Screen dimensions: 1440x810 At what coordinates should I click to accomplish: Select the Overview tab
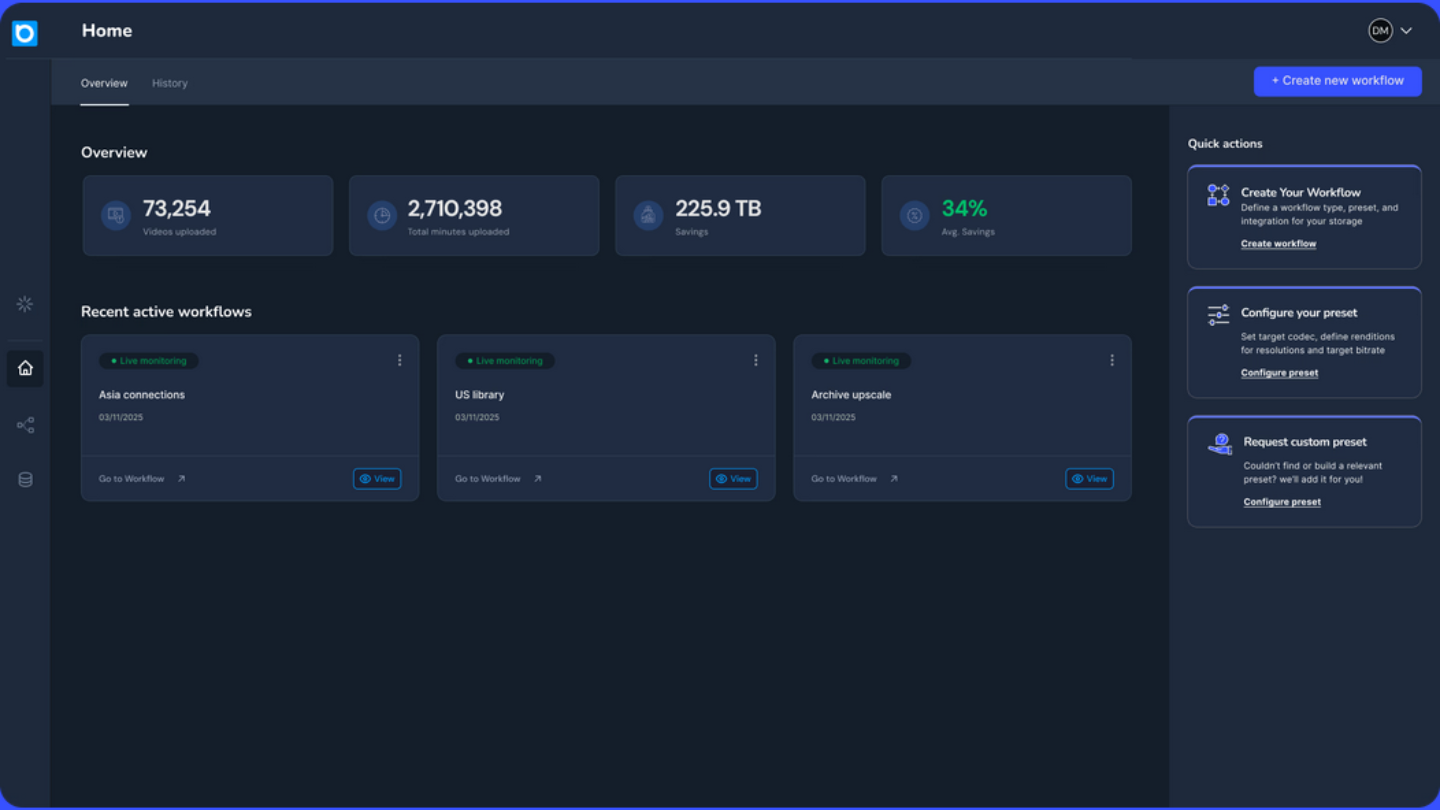pyautogui.click(x=104, y=83)
